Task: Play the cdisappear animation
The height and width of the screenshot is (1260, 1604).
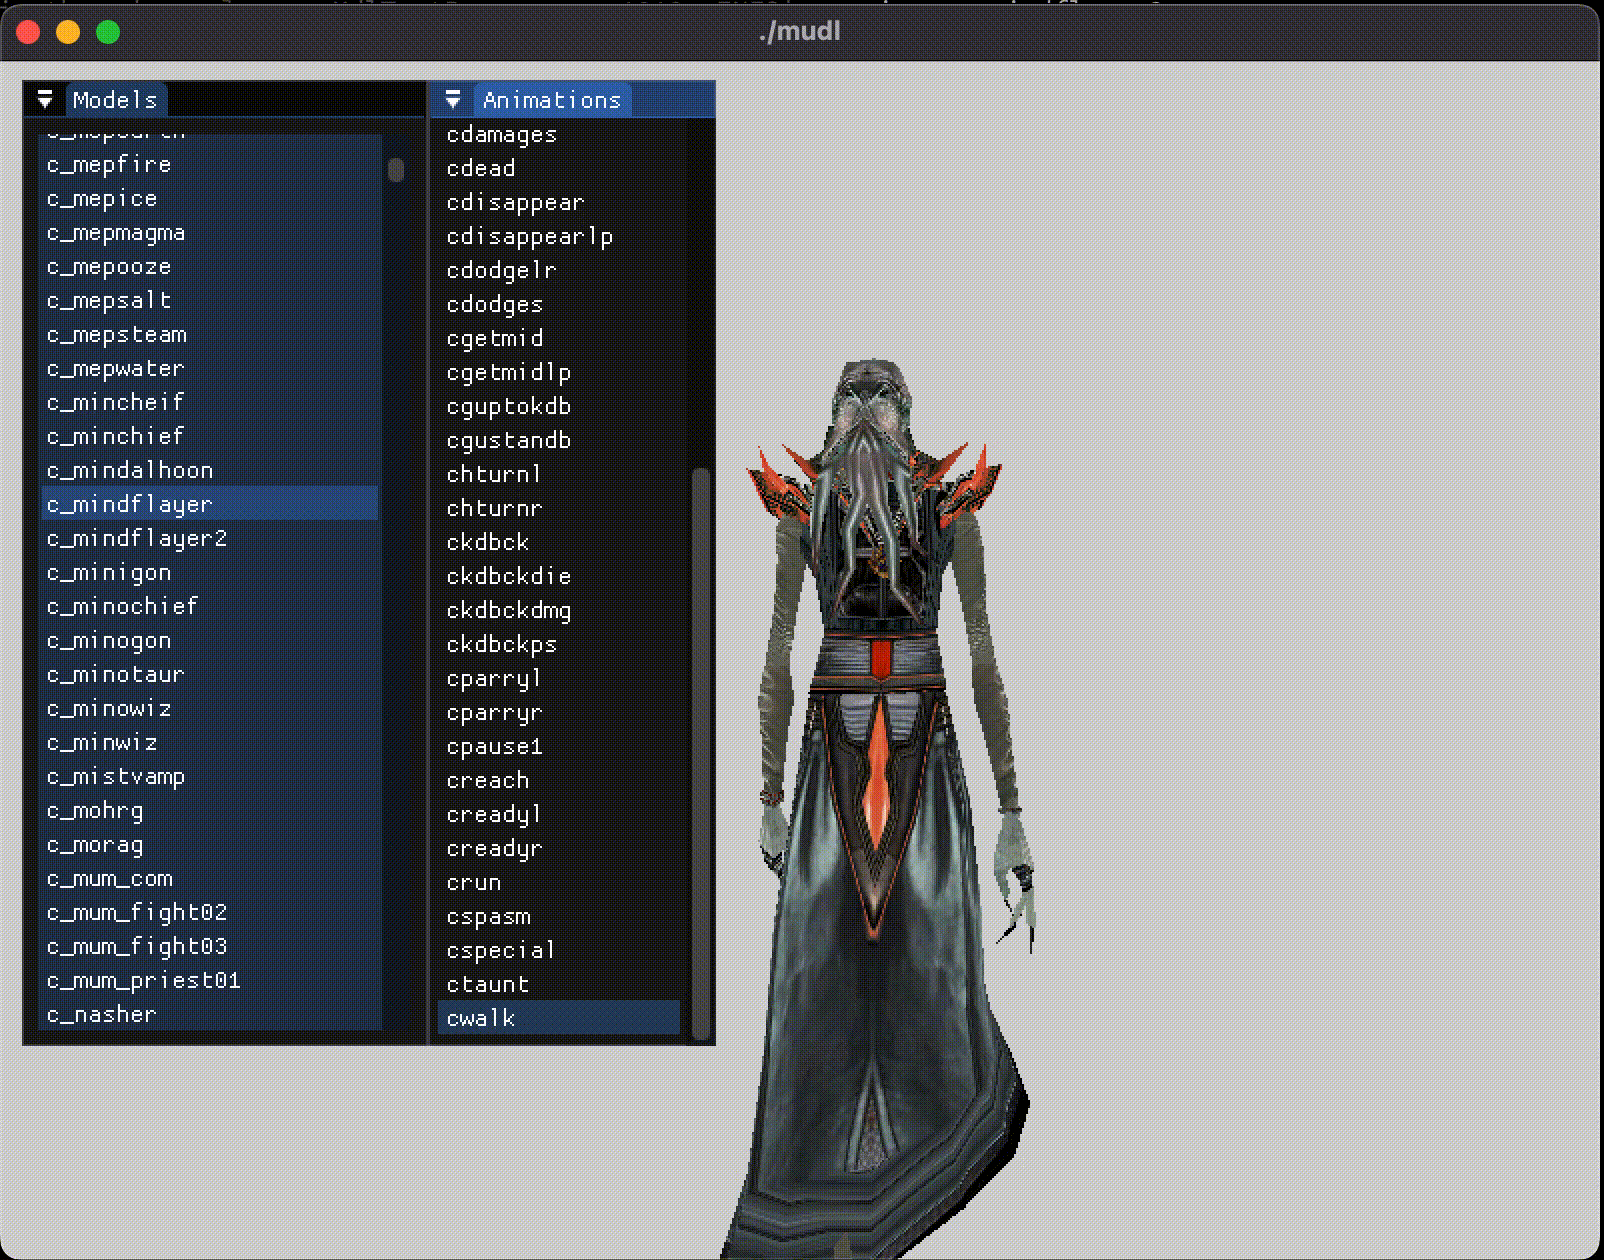Action: coord(559,202)
